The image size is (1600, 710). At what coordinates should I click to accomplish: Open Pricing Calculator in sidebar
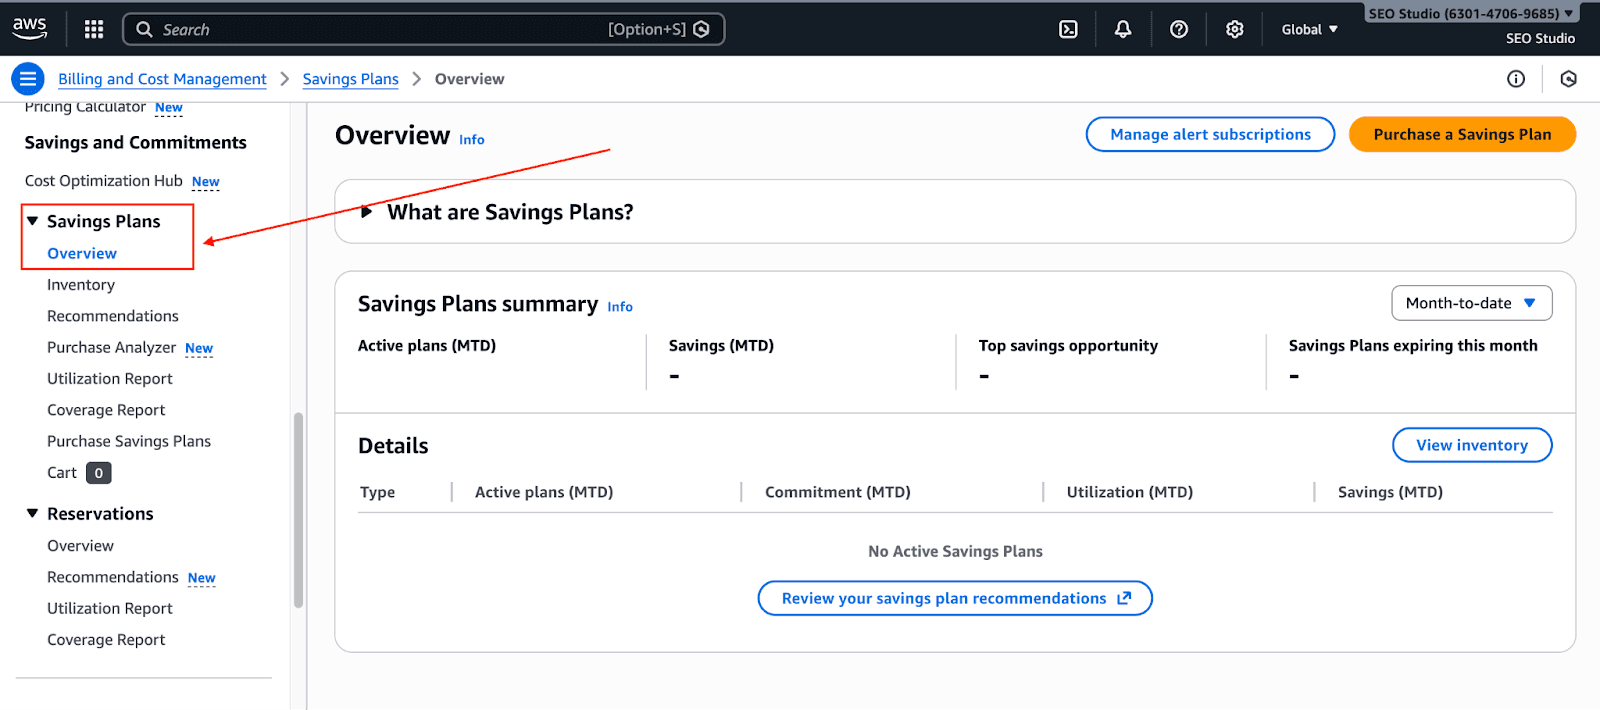[x=85, y=107]
